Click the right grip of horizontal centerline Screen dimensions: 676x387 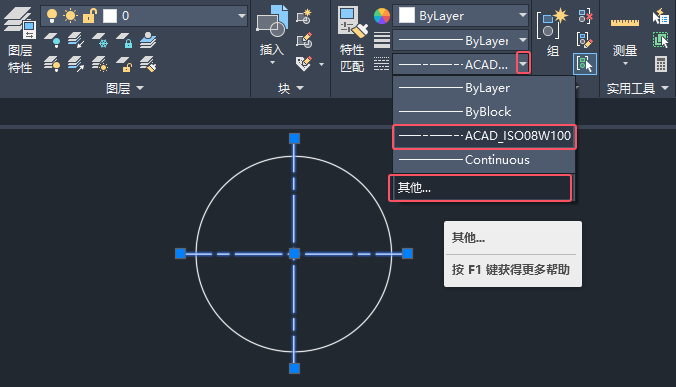click(407, 253)
